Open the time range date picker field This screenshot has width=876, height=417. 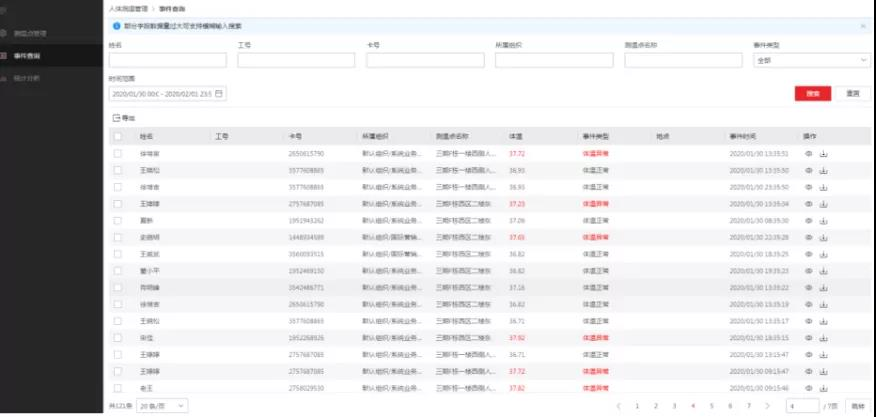pyautogui.click(x=167, y=93)
